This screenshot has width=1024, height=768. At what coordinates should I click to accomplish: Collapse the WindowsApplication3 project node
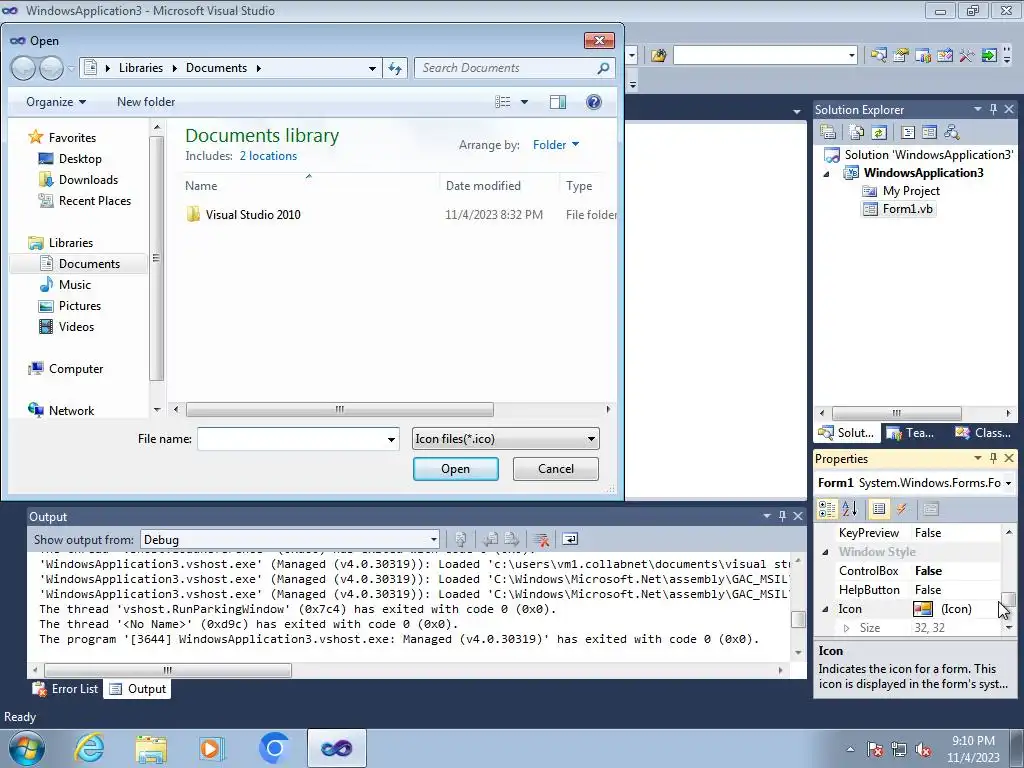(826, 174)
